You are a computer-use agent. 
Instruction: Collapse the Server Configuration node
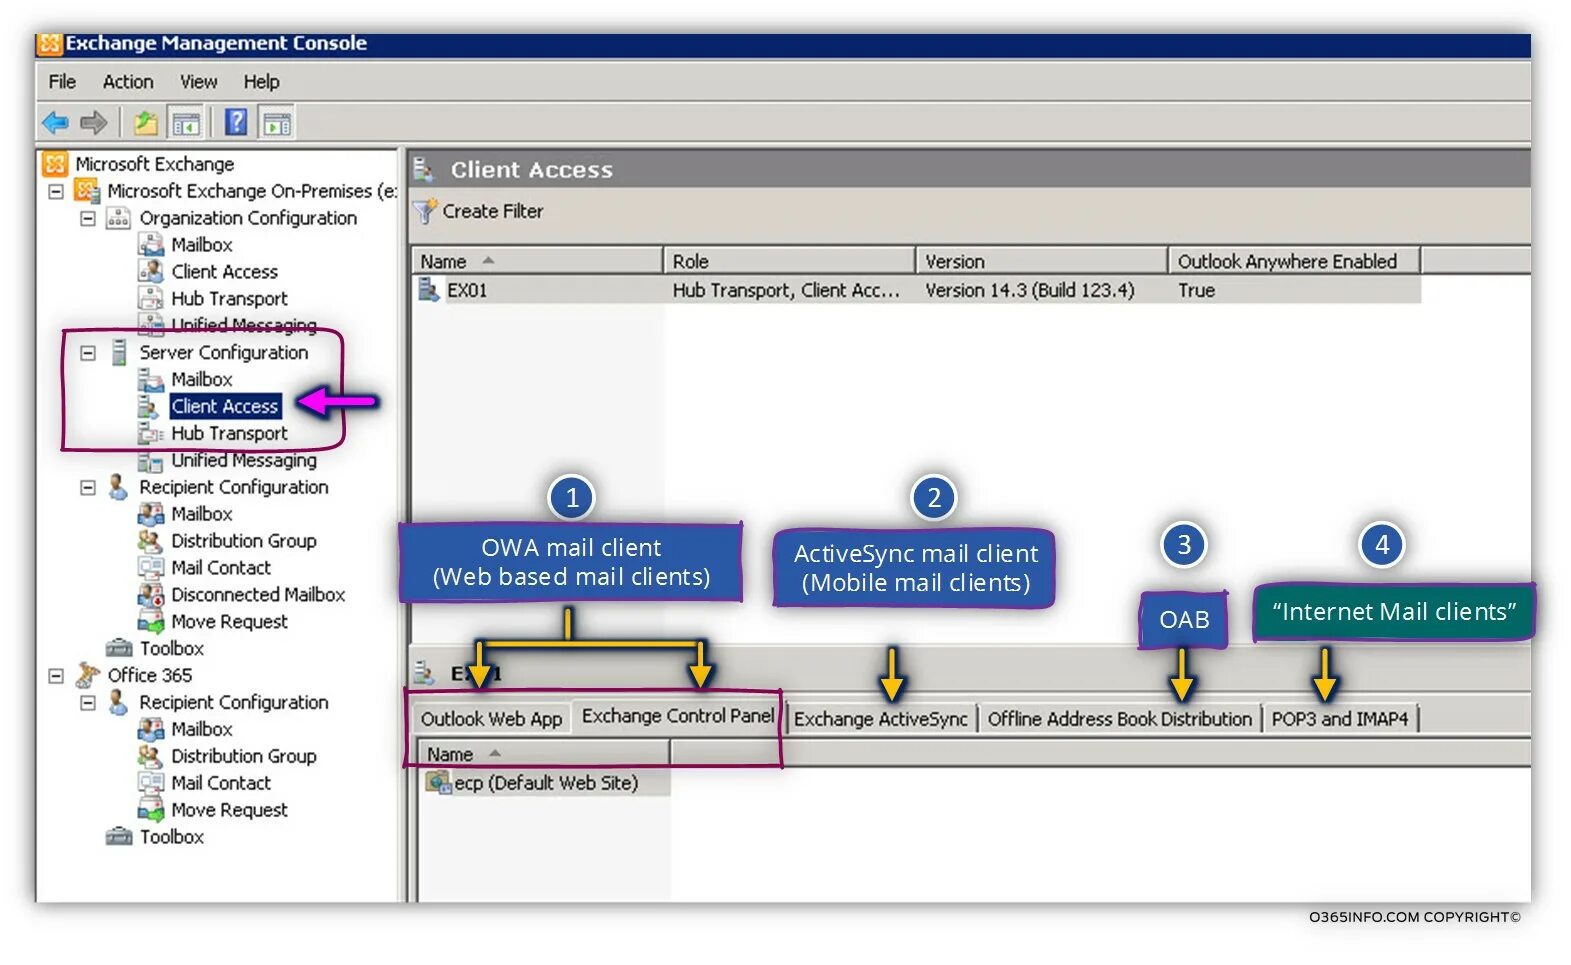pos(88,353)
